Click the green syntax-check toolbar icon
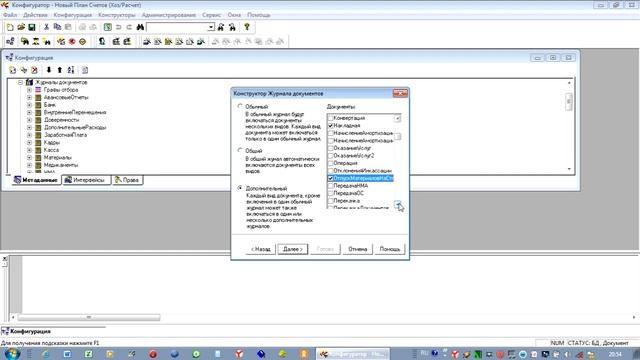 108,27
